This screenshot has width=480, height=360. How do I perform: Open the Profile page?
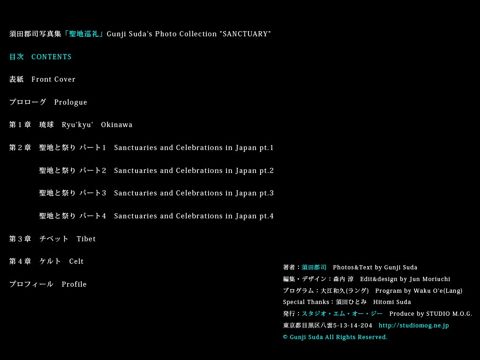point(48,284)
